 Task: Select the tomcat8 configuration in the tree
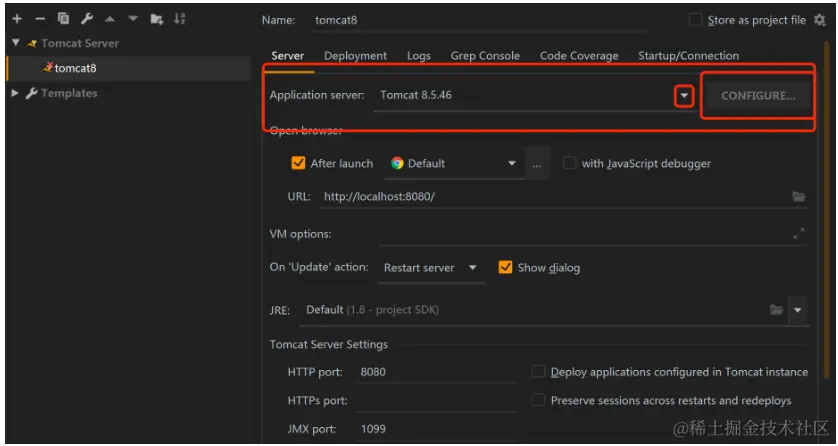[128, 68]
